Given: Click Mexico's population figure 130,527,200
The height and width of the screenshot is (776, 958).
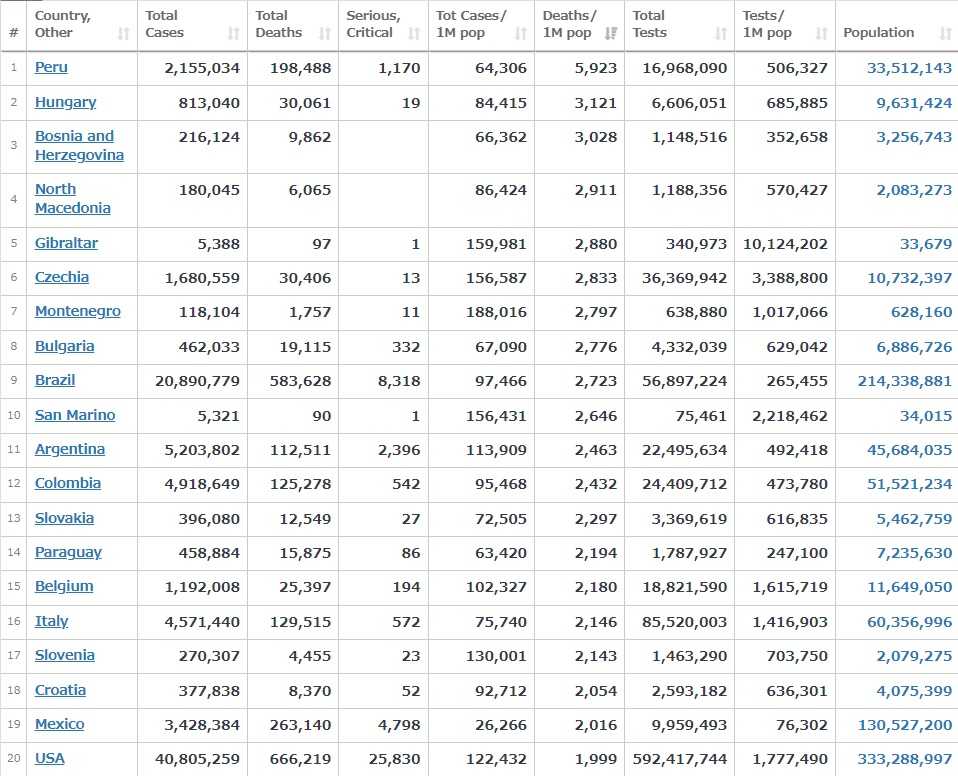Looking at the screenshot, I should (x=904, y=725).
